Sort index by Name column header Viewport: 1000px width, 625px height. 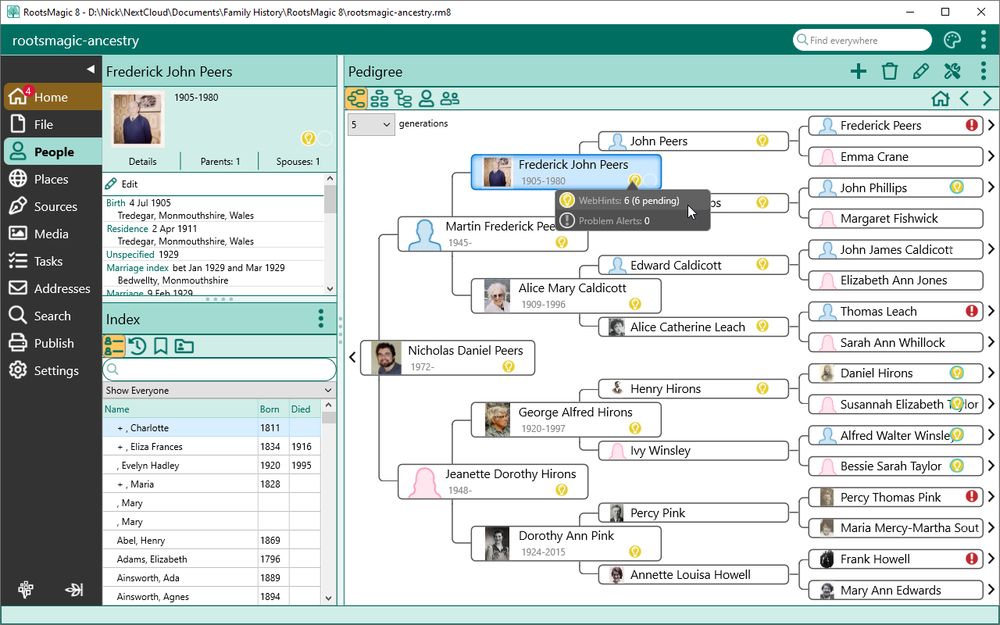click(x=180, y=409)
